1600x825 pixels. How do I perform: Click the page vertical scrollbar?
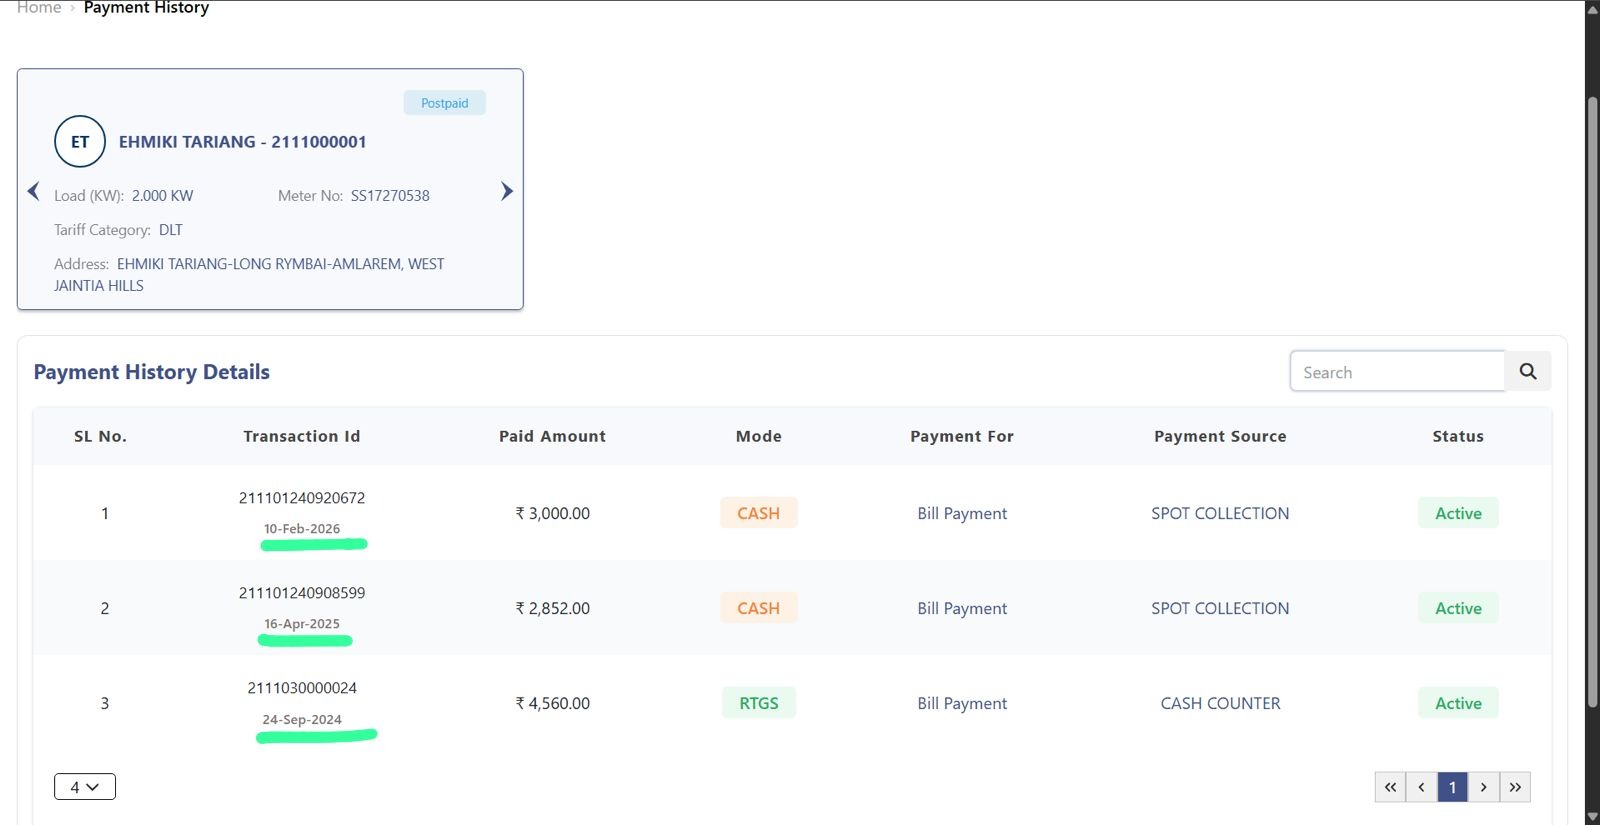[1592, 400]
